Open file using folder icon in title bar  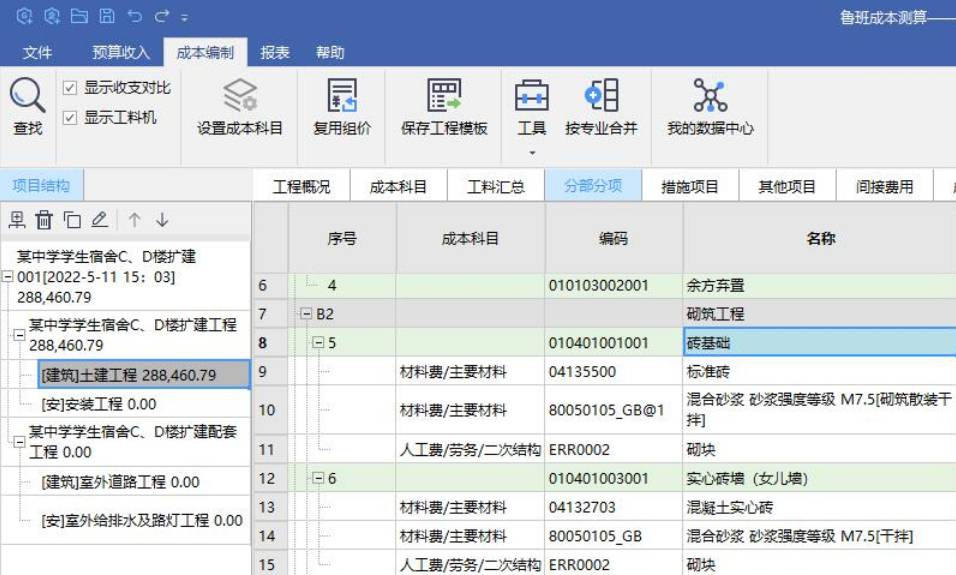pyautogui.click(x=79, y=16)
